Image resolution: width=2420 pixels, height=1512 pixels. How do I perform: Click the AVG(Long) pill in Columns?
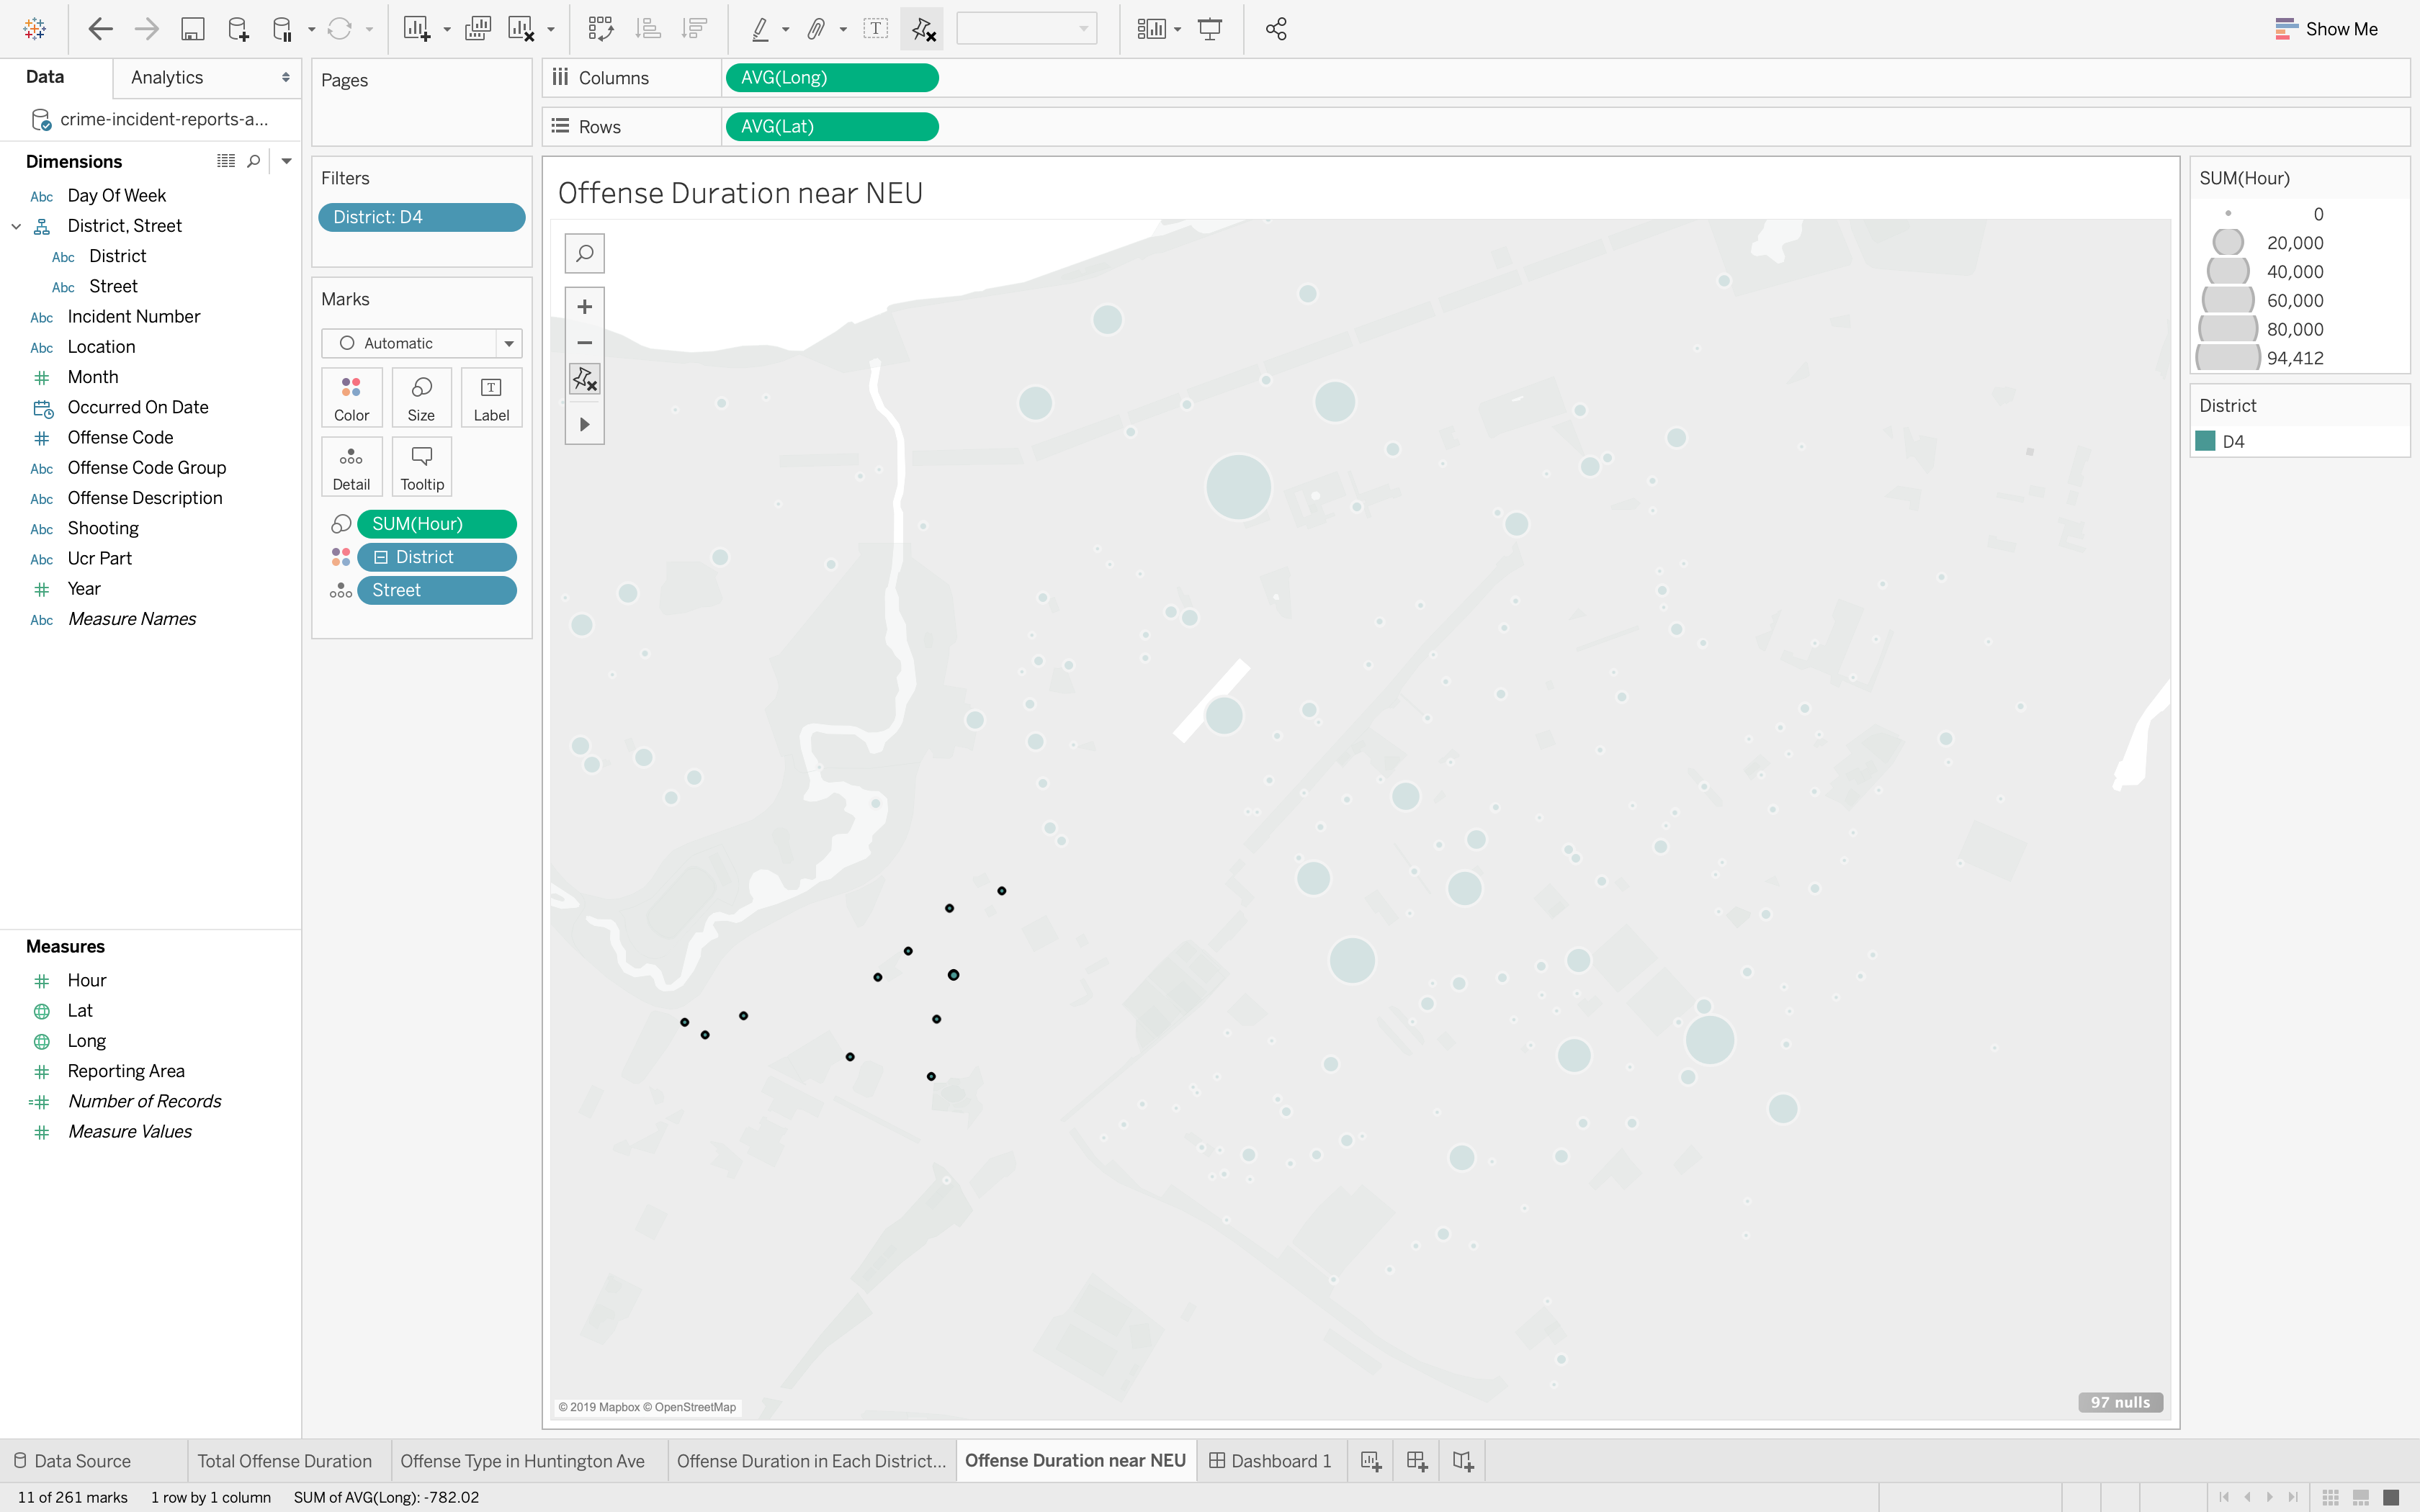(831, 78)
